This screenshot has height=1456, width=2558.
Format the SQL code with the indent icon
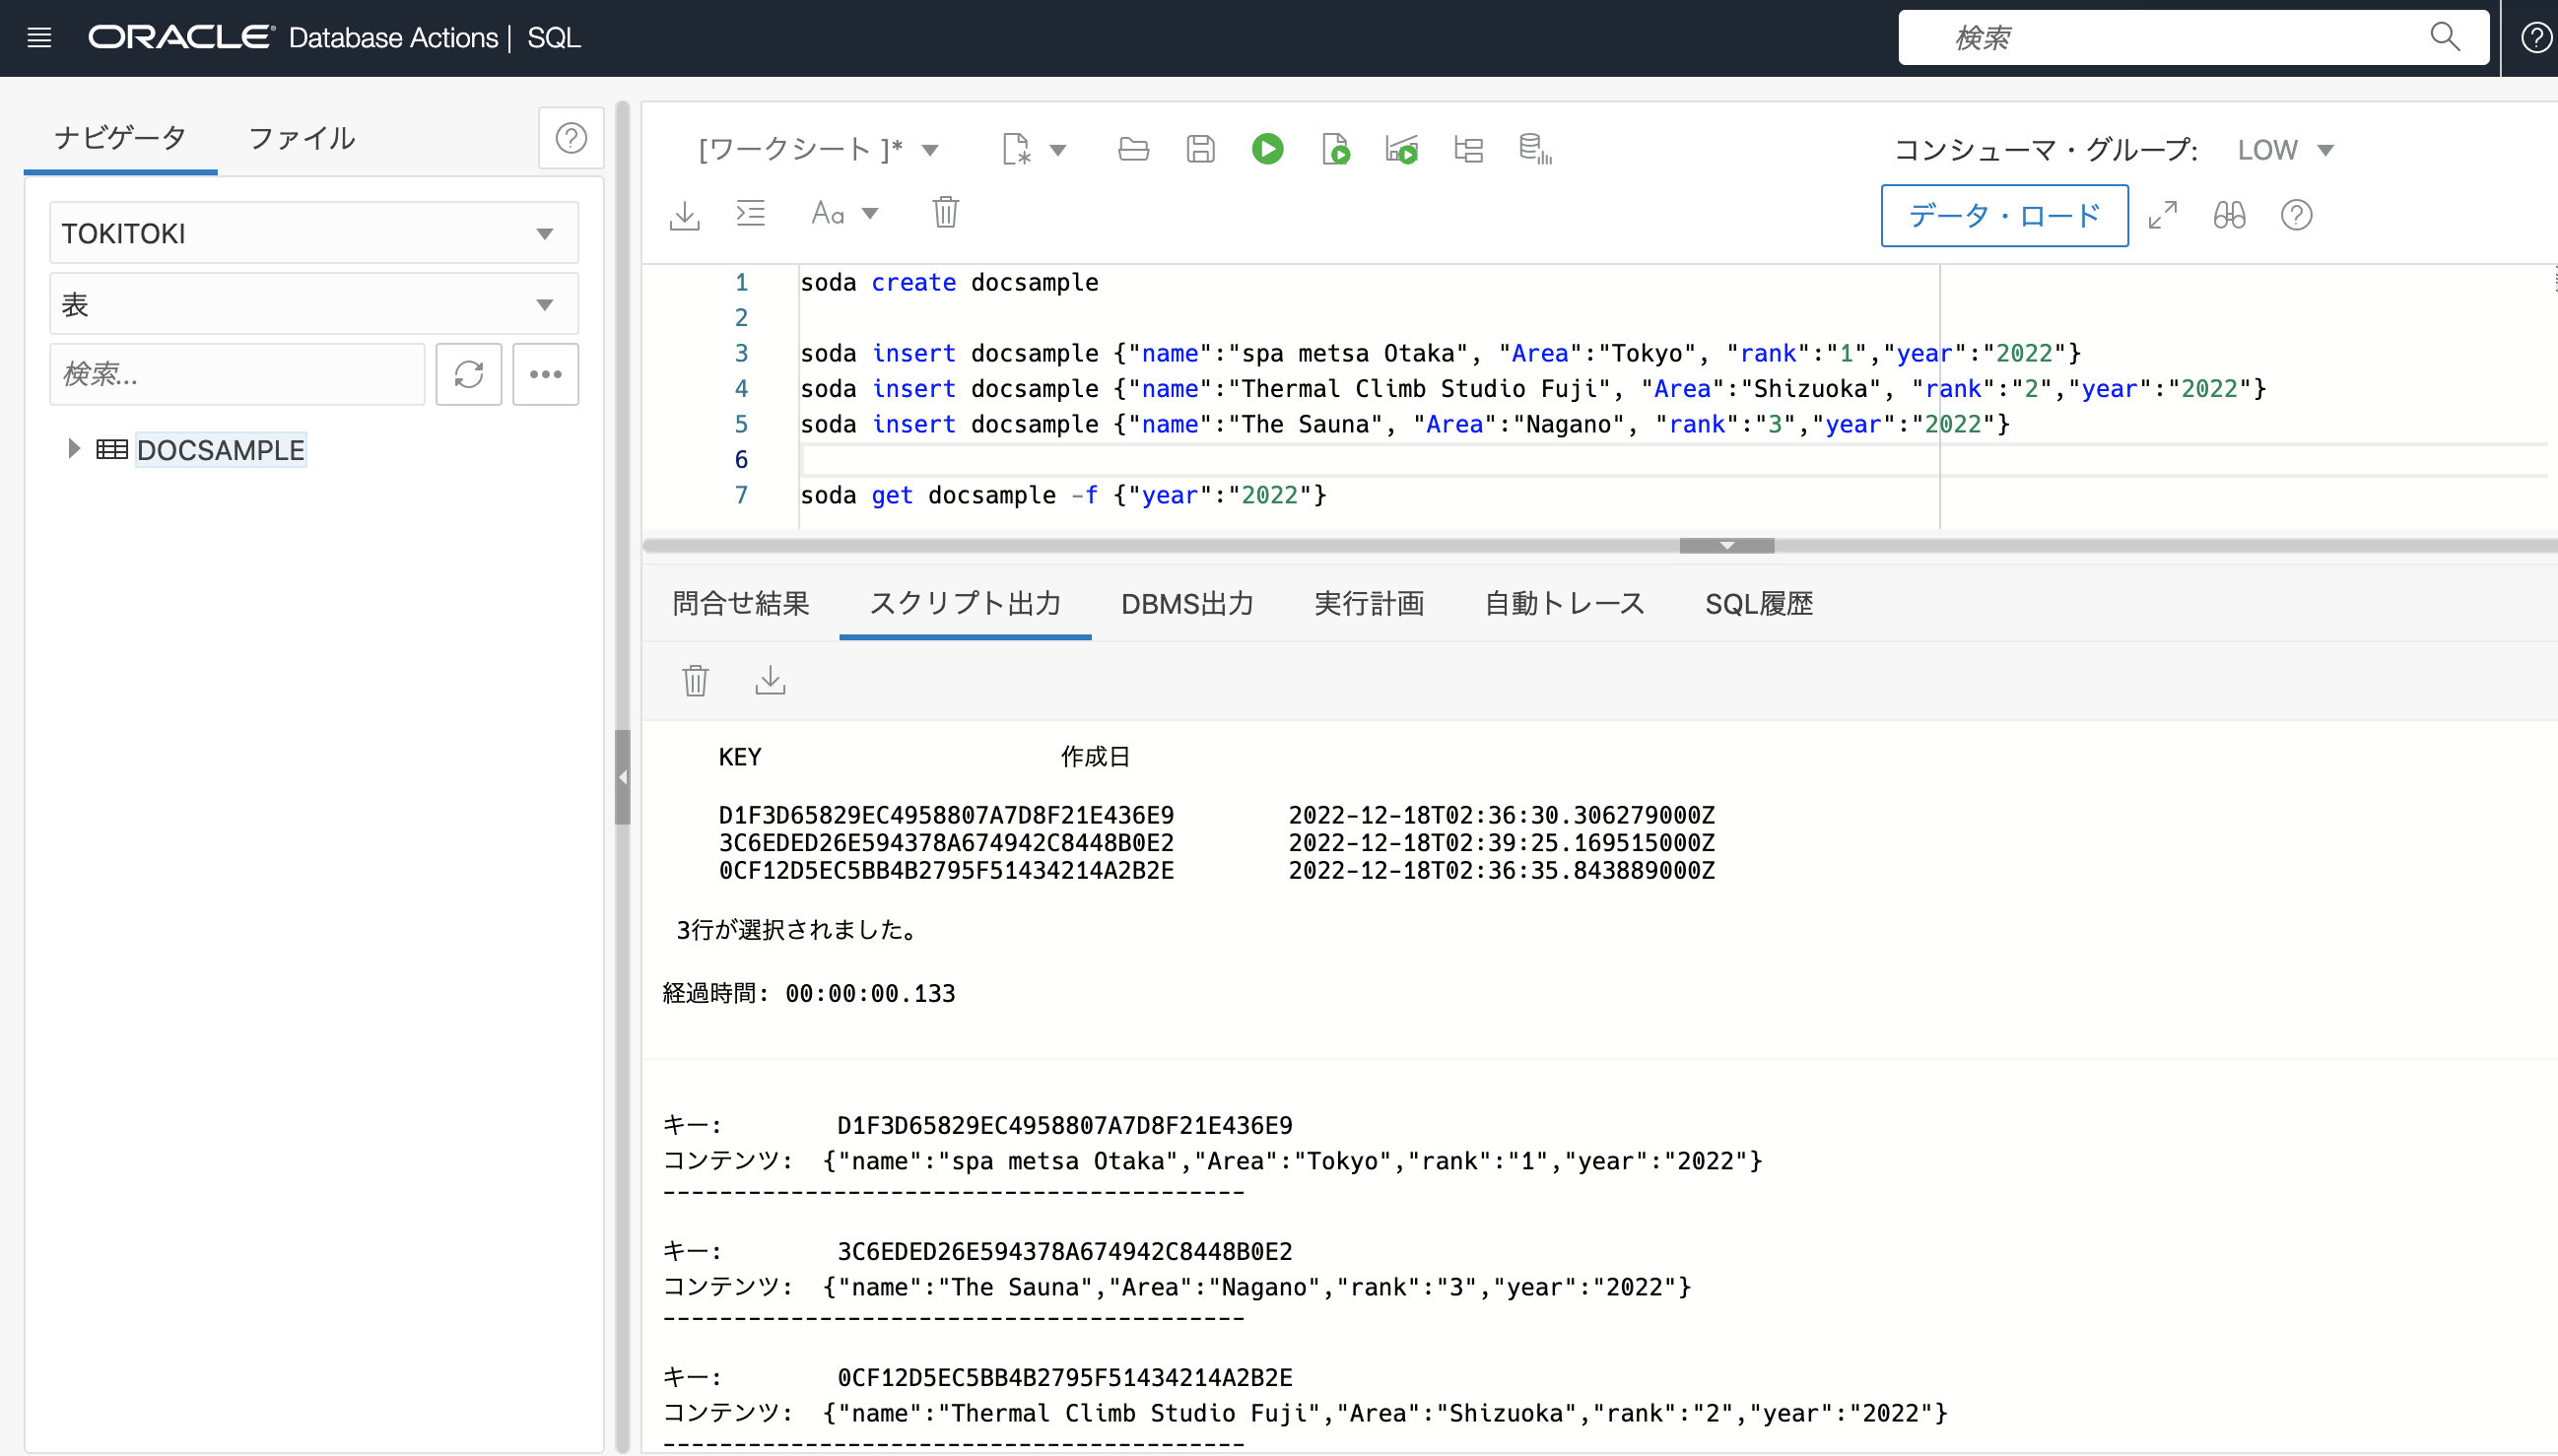tap(750, 213)
